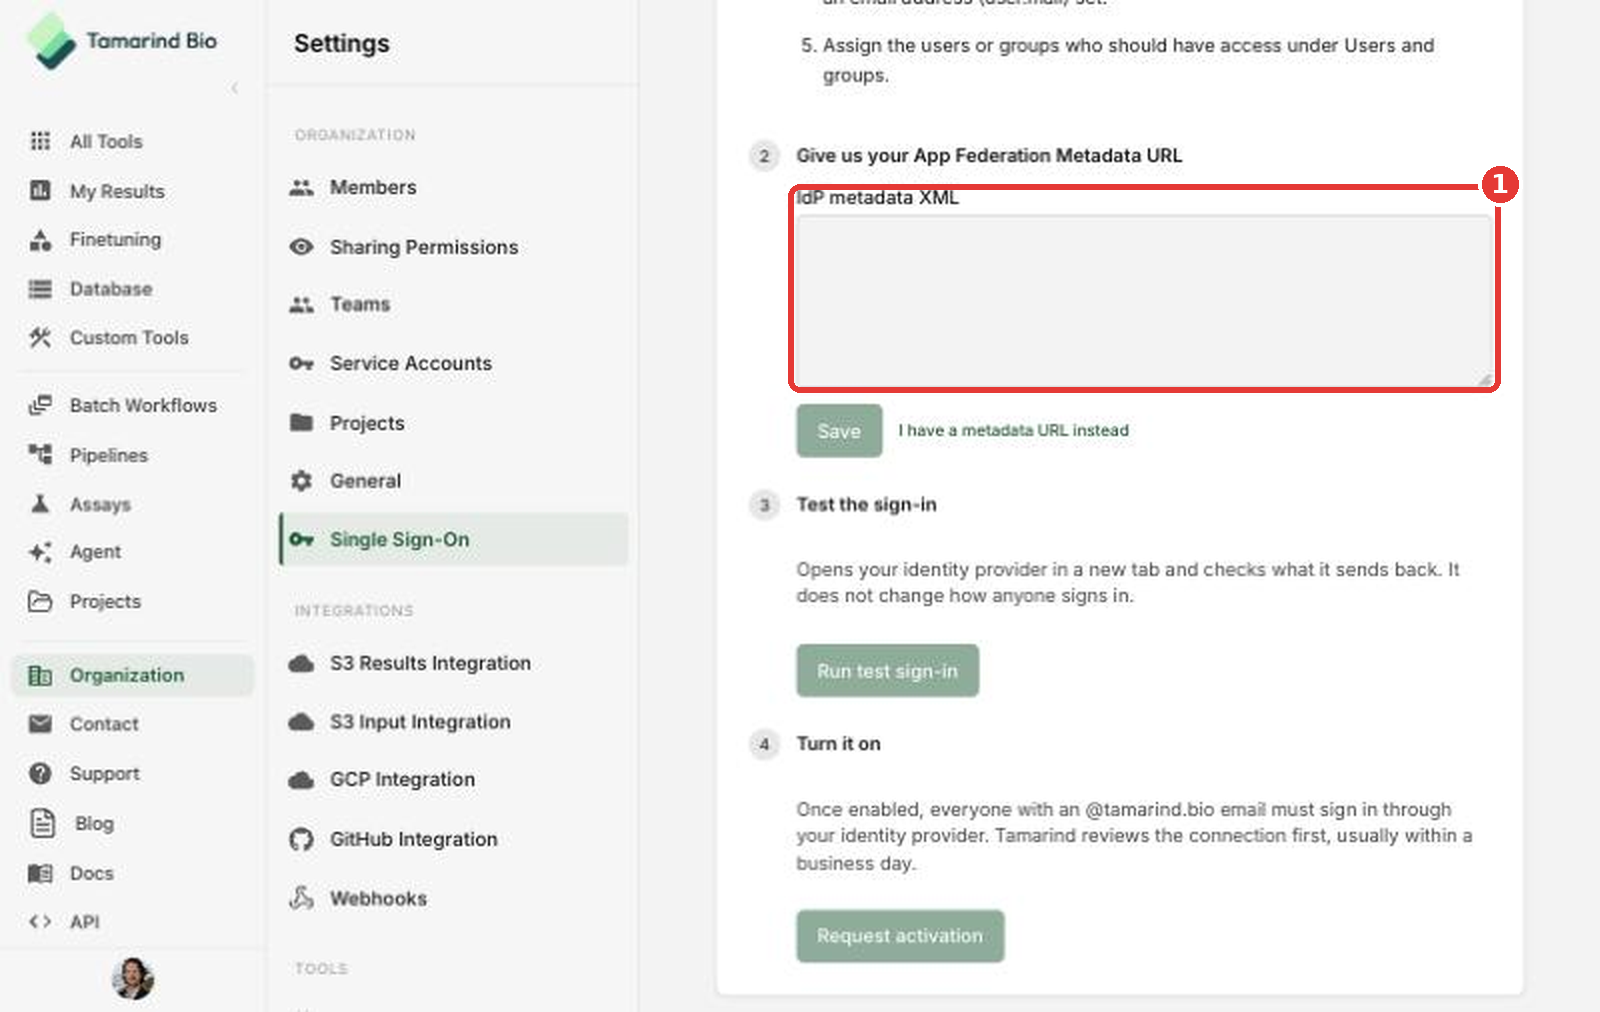Open the Docs book icon
This screenshot has width=1600, height=1012.
(40, 873)
